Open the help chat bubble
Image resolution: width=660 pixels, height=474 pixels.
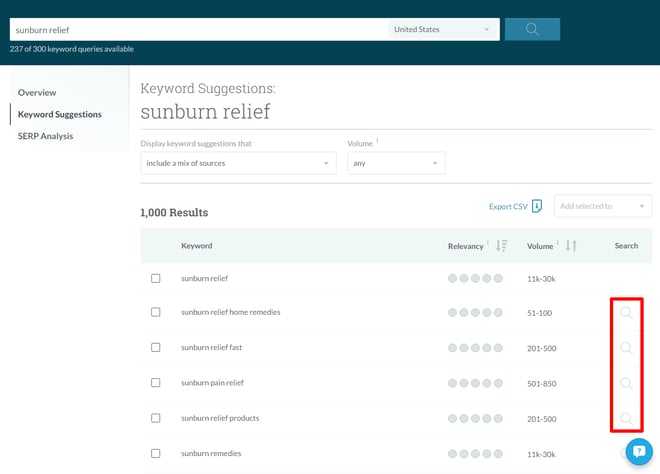coord(639,452)
